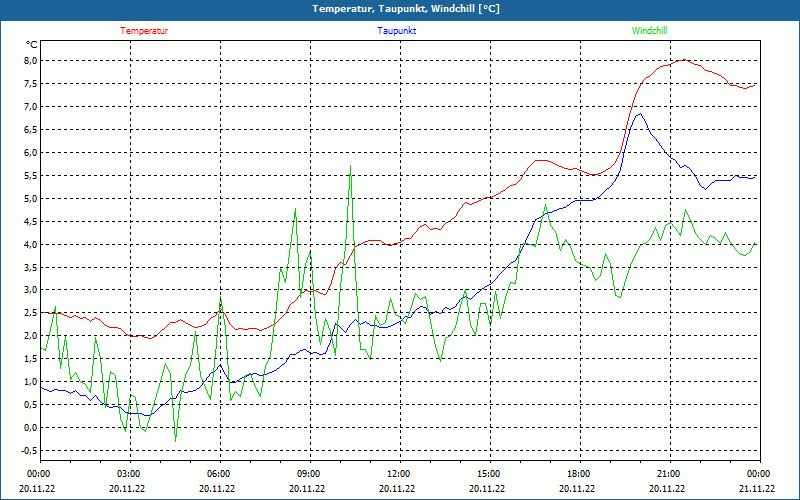
Task: Click the 1,5 y-axis value
Action: coord(31,359)
